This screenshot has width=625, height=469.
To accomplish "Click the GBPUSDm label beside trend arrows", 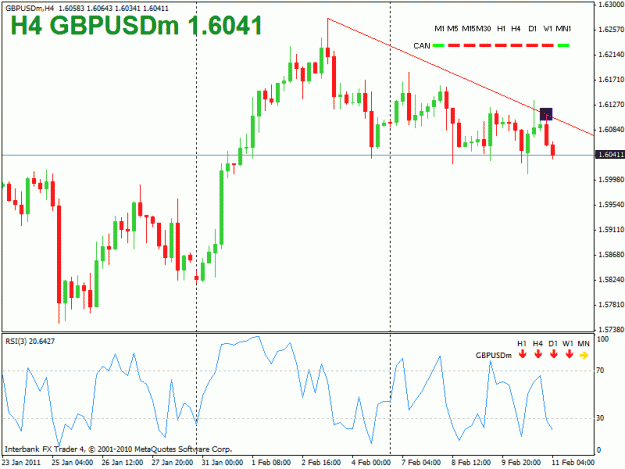I will coord(493,355).
